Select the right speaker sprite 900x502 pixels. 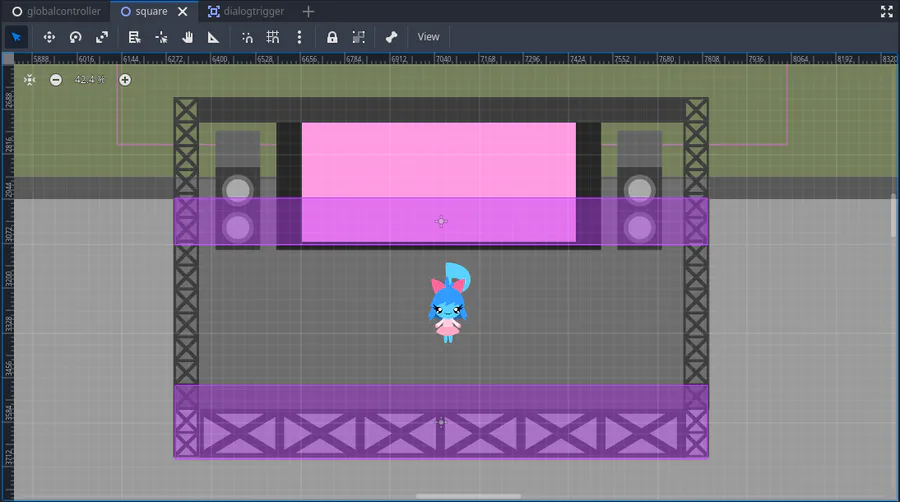tap(639, 190)
